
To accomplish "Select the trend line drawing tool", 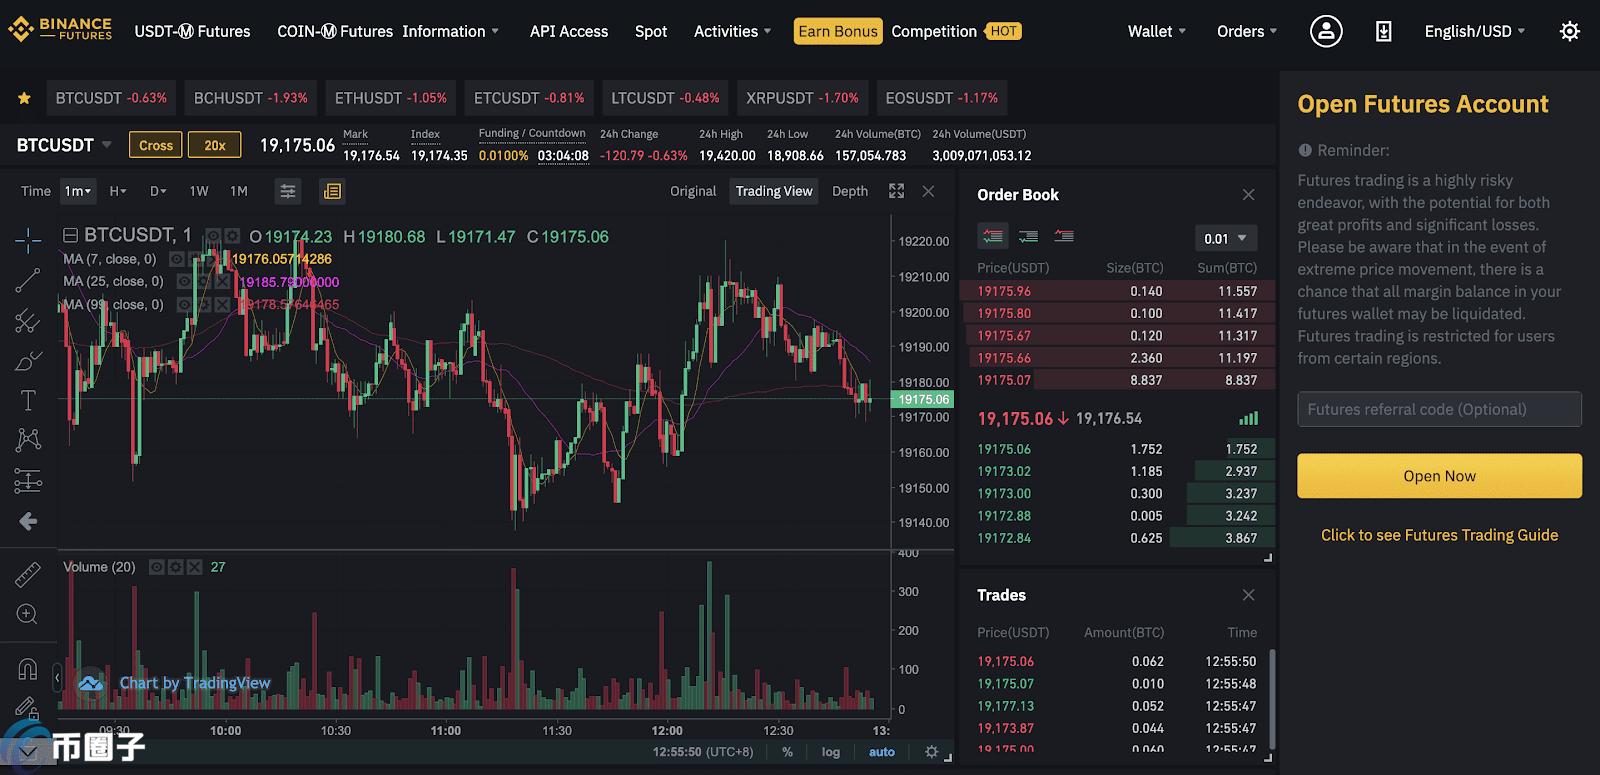I will click(x=28, y=281).
